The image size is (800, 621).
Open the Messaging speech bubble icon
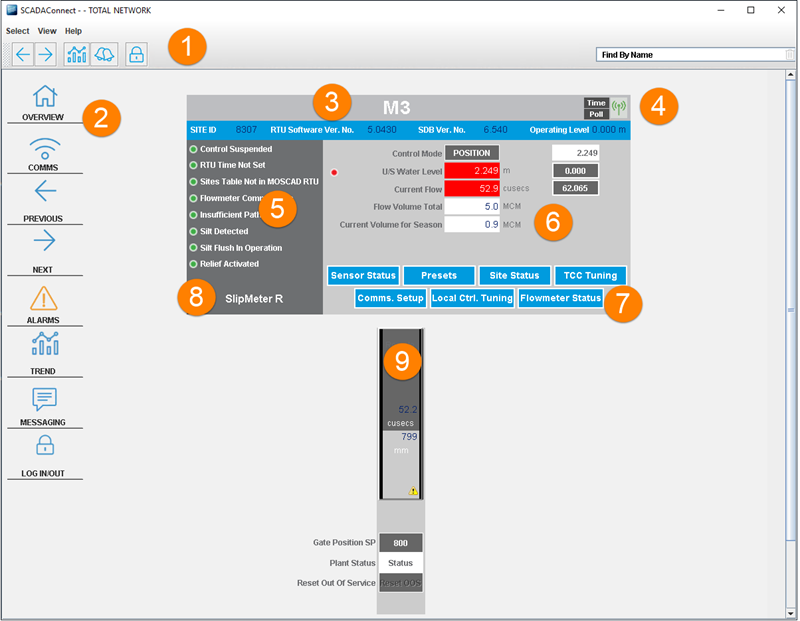tap(45, 399)
